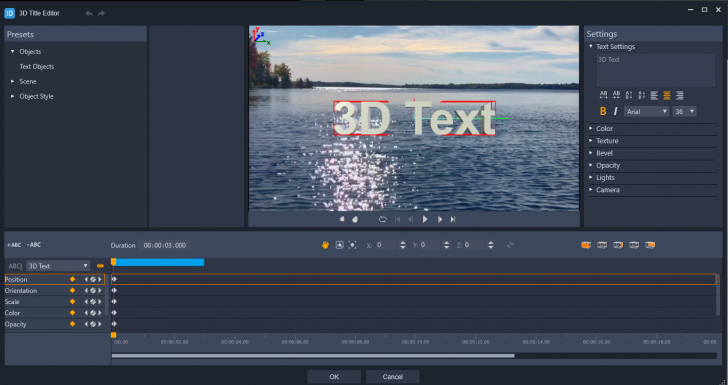Screen dimensions: 728x385
Task: Toggle Italic formatting
Action: pyautogui.click(x=616, y=111)
